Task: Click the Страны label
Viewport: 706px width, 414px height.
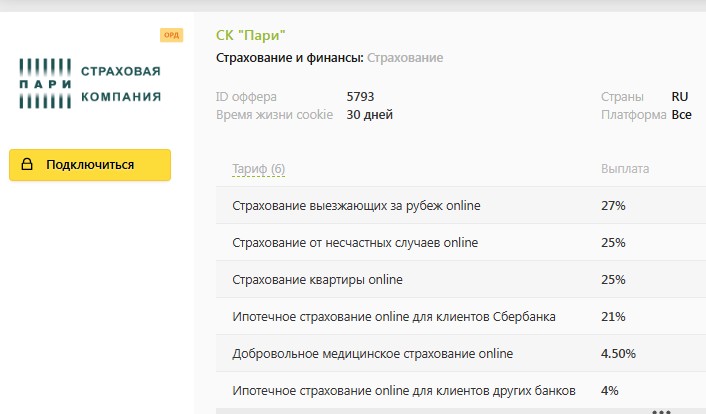Action: point(622,97)
